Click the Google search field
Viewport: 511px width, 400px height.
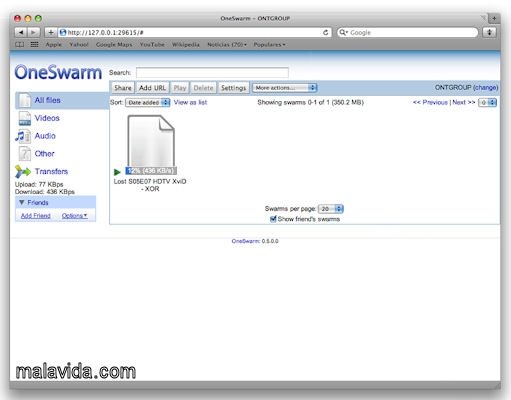[x=407, y=32]
